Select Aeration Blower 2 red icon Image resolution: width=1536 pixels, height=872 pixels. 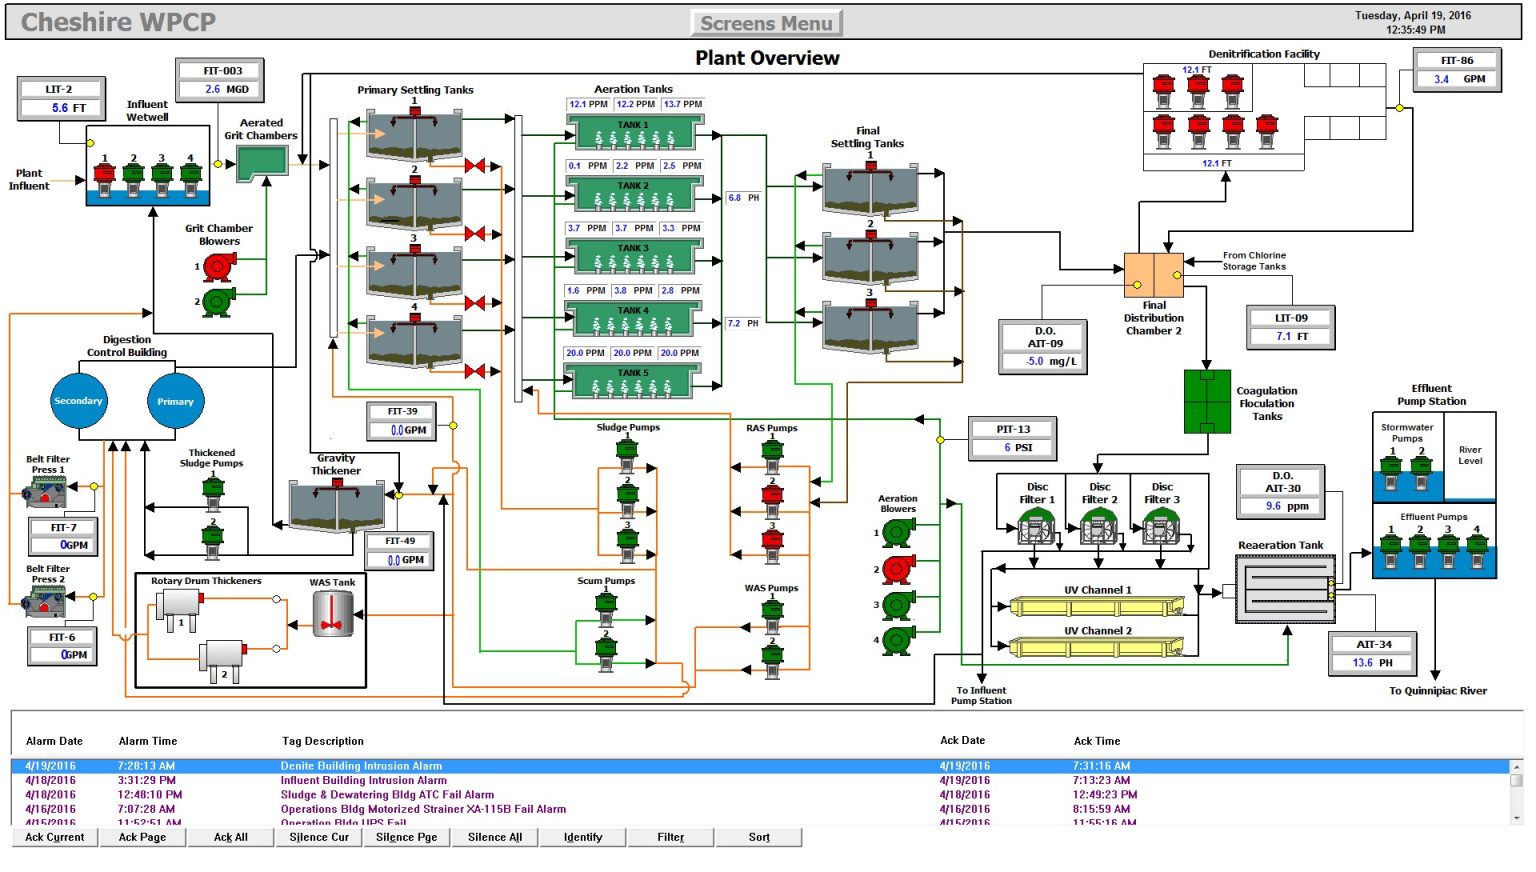click(x=897, y=570)
